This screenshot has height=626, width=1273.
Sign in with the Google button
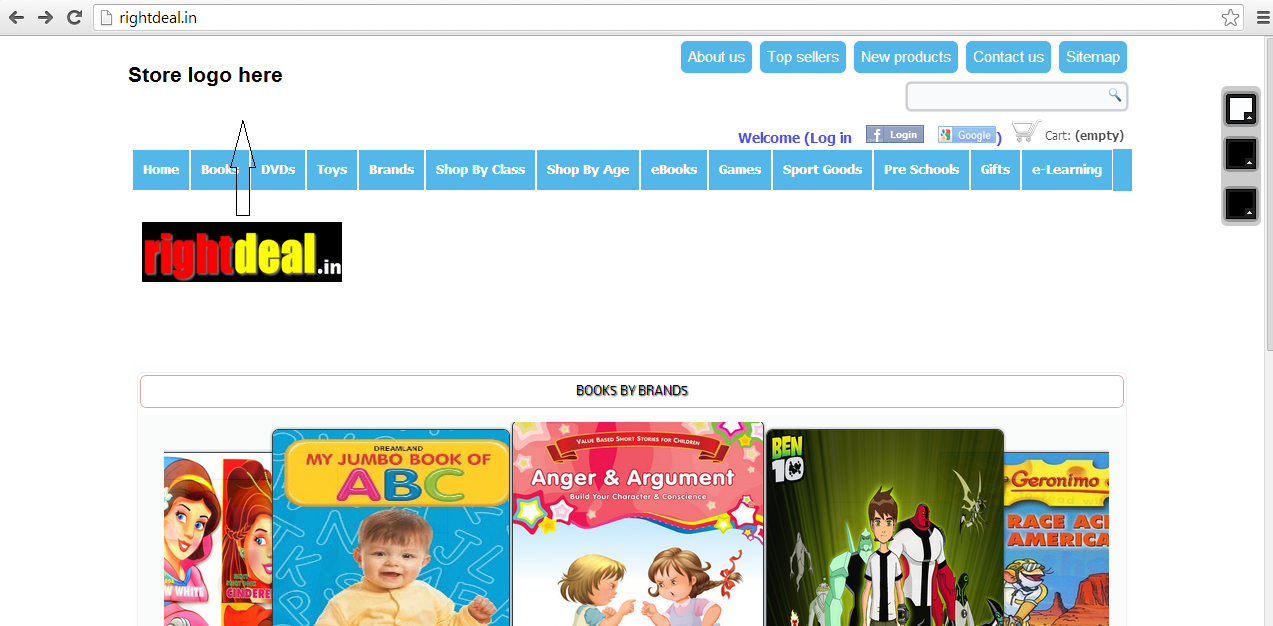(x=966, y=134)
